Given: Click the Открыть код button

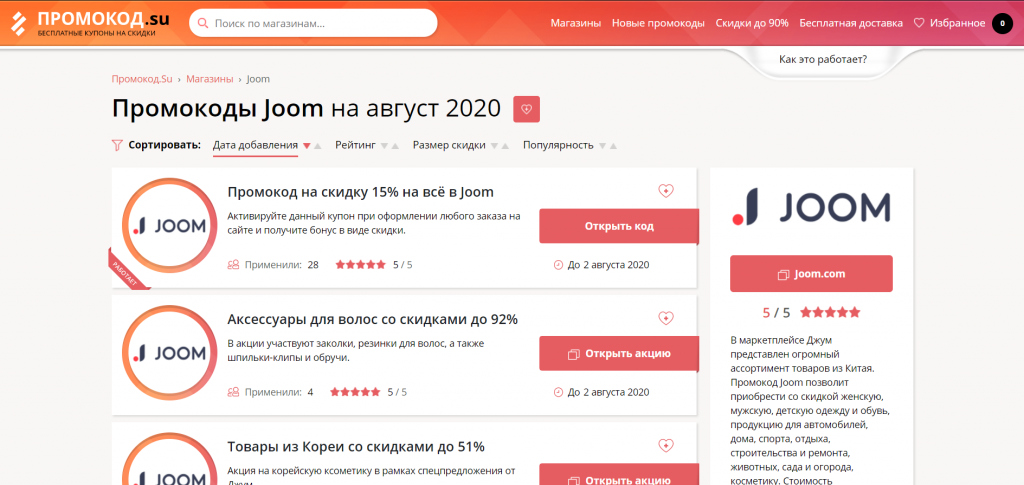Looking at the screenshot, I should point(619,226).
